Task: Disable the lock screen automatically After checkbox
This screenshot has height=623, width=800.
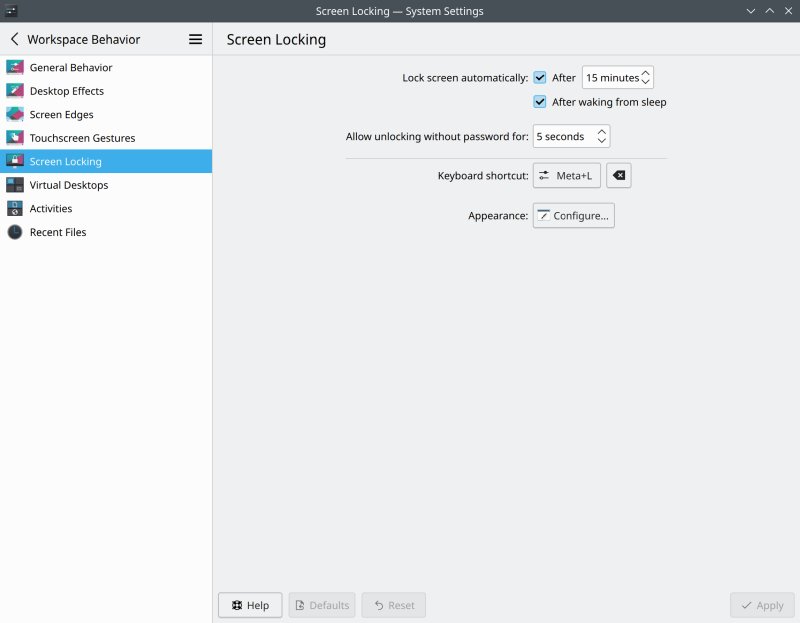Action: tap(540, 77)
